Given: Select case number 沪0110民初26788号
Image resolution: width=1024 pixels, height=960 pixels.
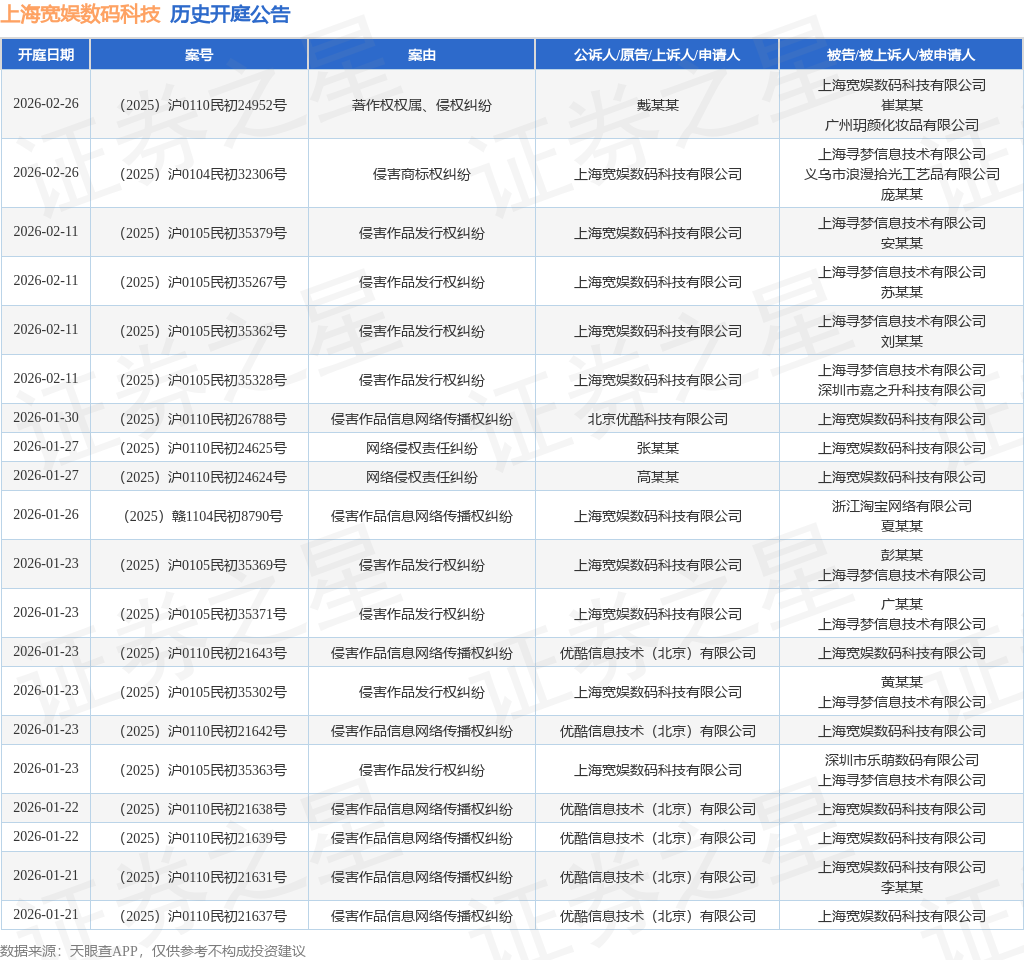Looking at the screenshot, I should pos(227,419).
